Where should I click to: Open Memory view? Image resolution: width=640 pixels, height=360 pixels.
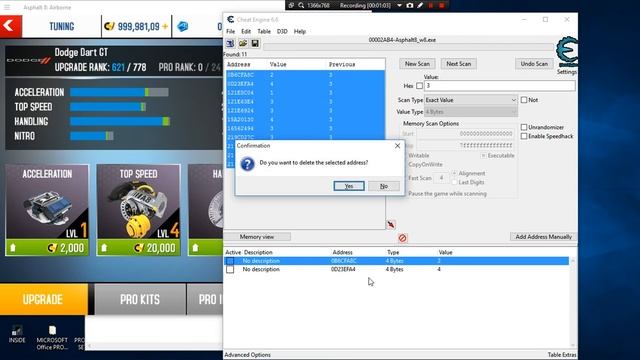(x=257, y=237)
